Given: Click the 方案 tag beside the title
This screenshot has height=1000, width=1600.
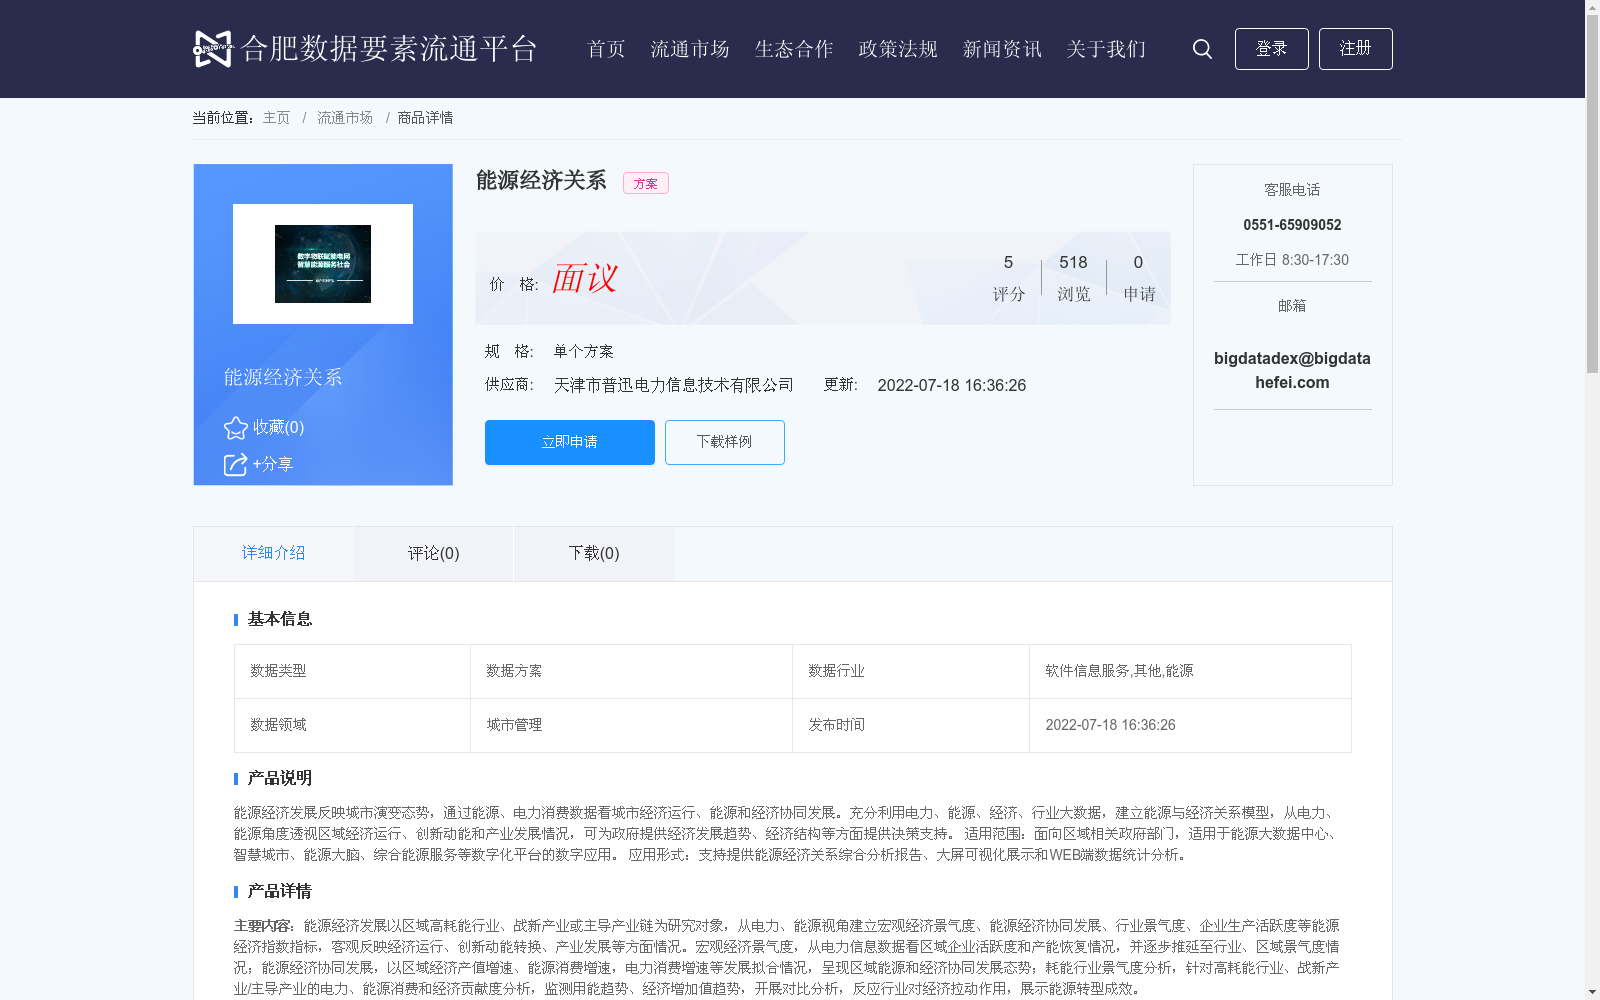Looking at the screenshot, I should coord(646,183).
